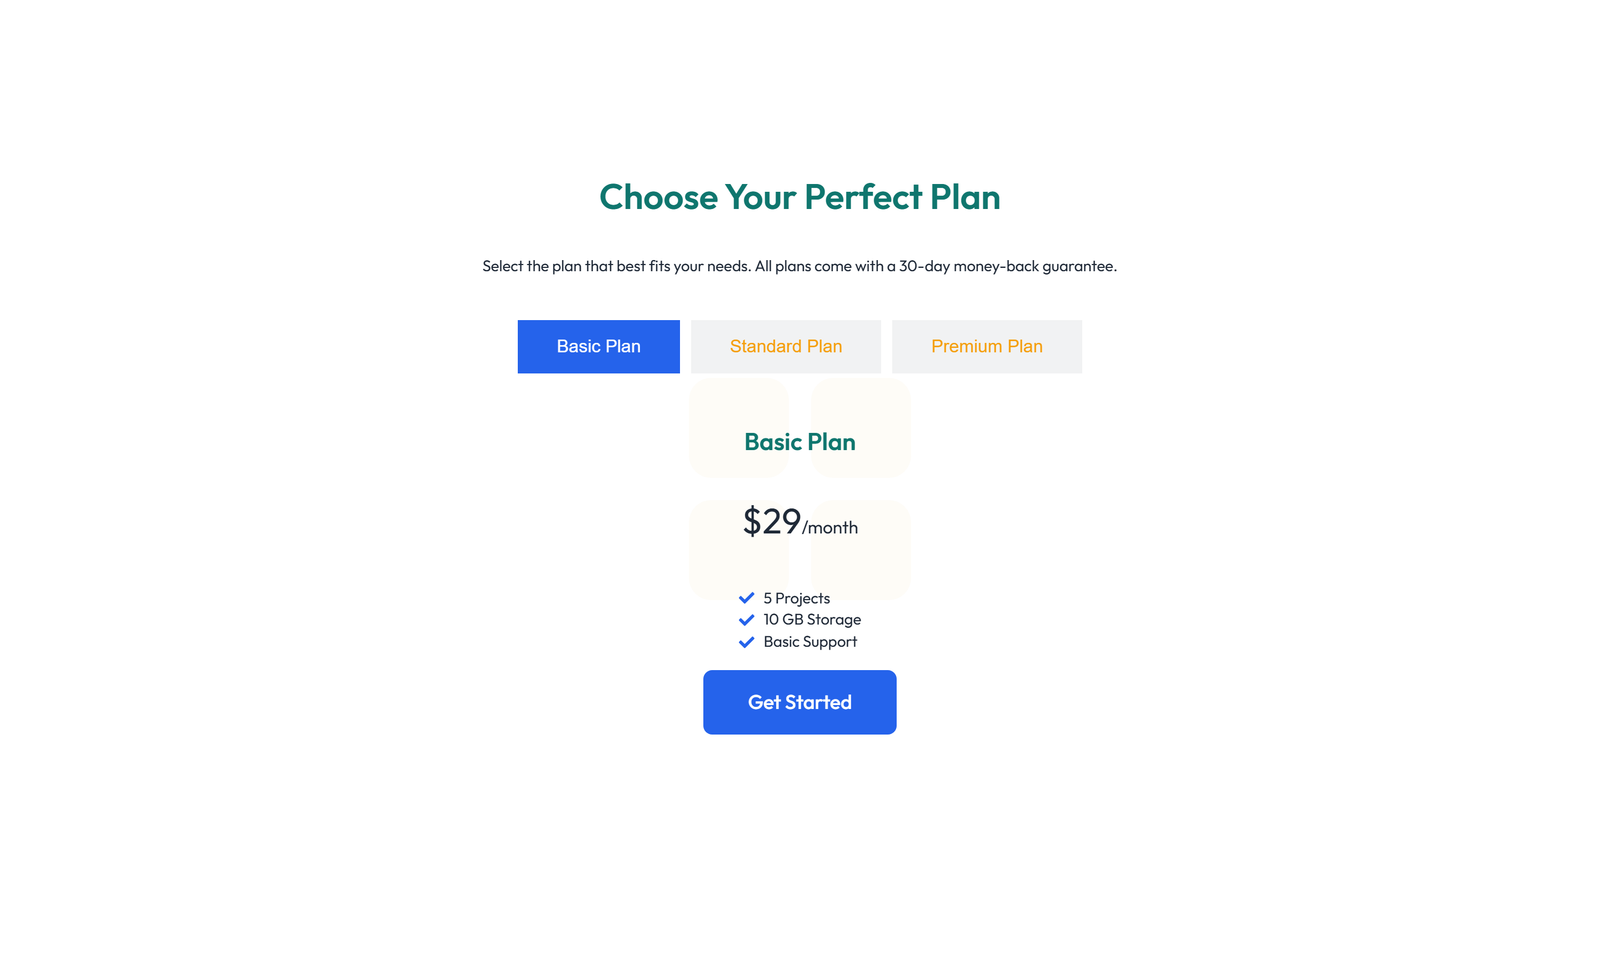Click the Basic Support feature text

809,641
